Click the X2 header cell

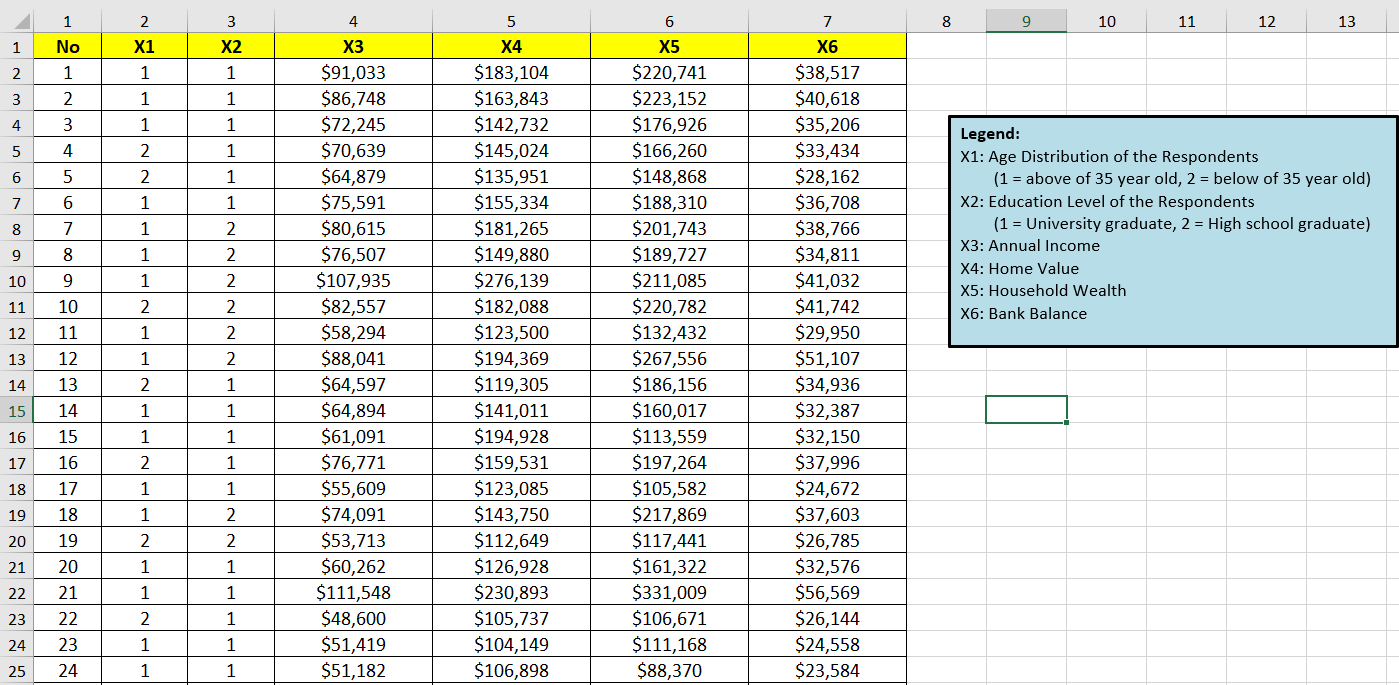point(231,46)
